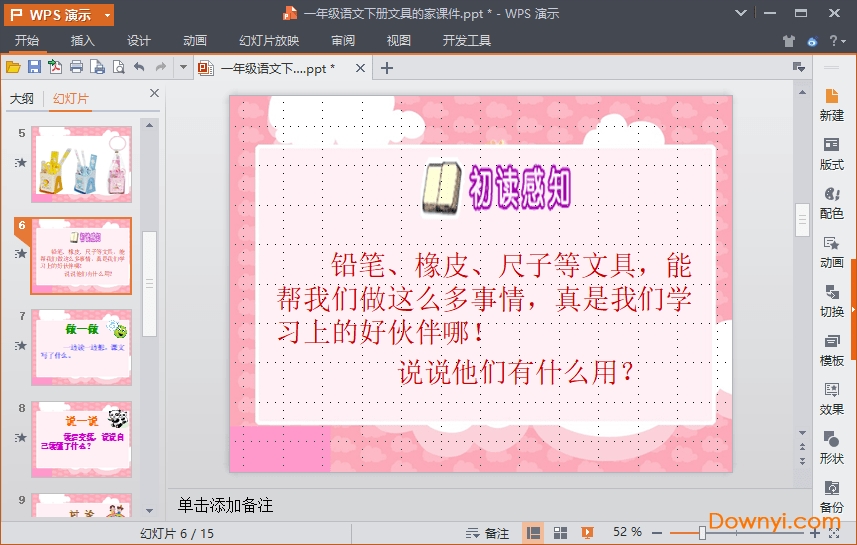Click the 新建 new slide icon
The width and height of the screenshot is (857, 545).
point(831,105)
